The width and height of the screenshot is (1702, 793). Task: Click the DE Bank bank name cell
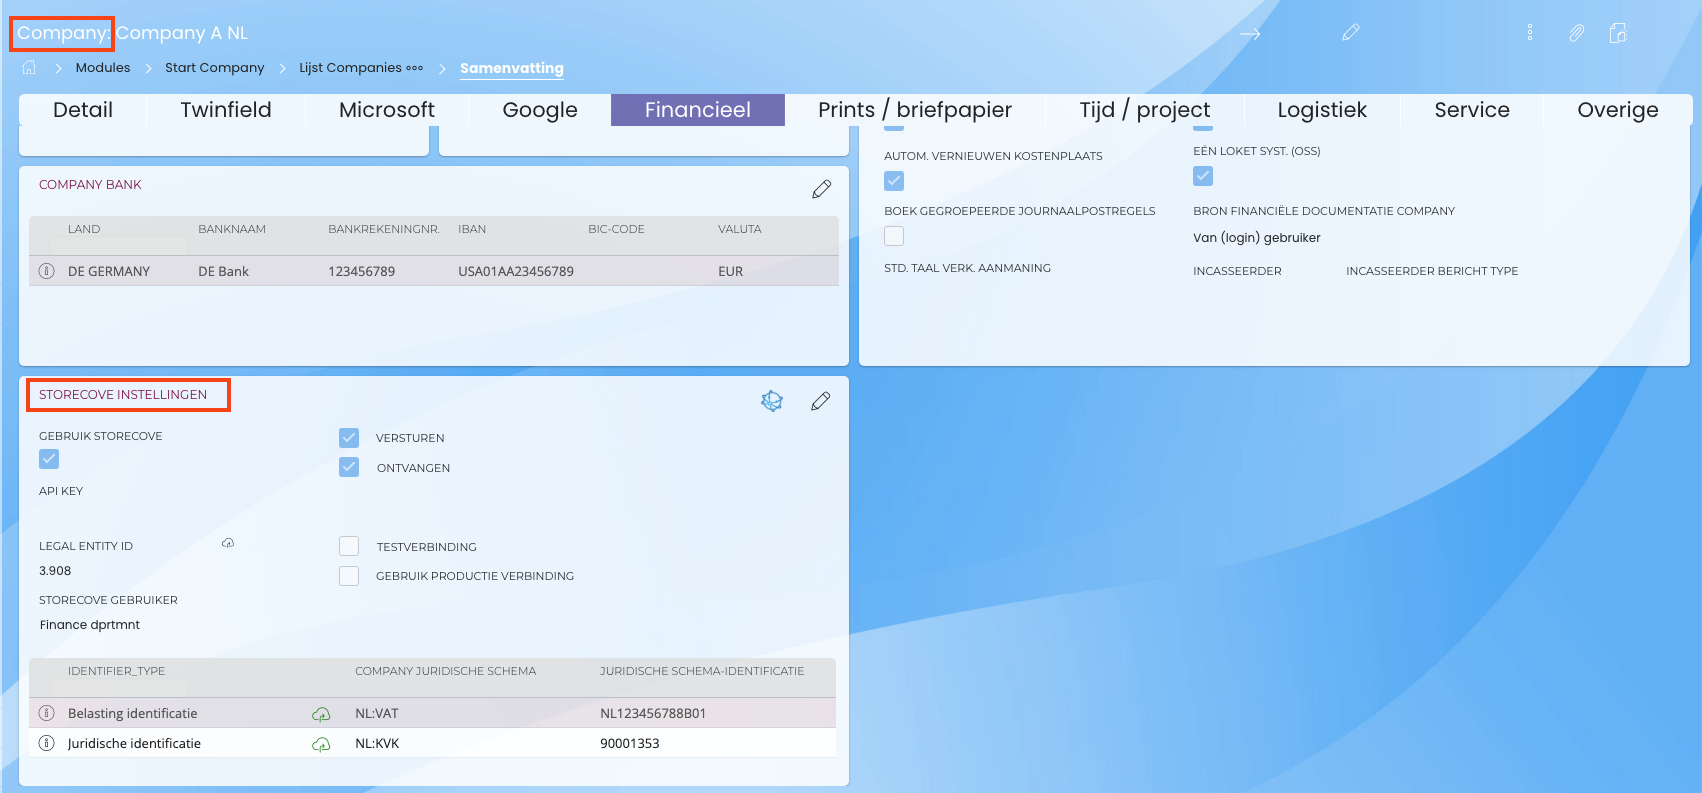(x=224, y=271)
